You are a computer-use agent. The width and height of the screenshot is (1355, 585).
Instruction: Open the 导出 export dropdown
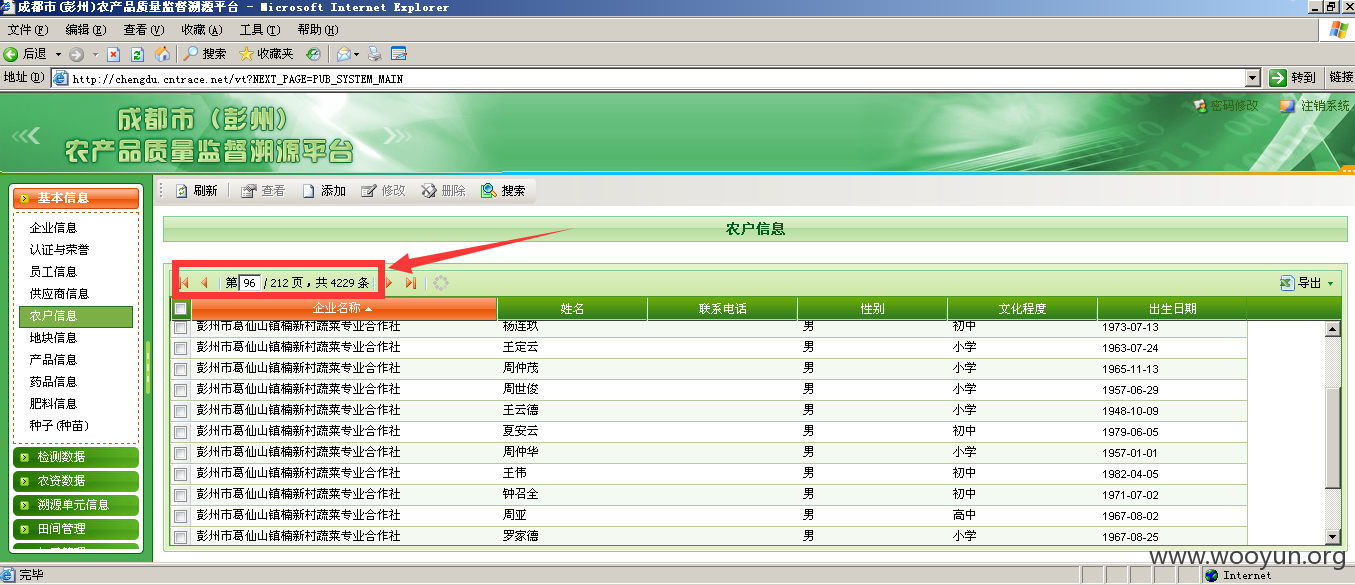tap(1307, 283)
